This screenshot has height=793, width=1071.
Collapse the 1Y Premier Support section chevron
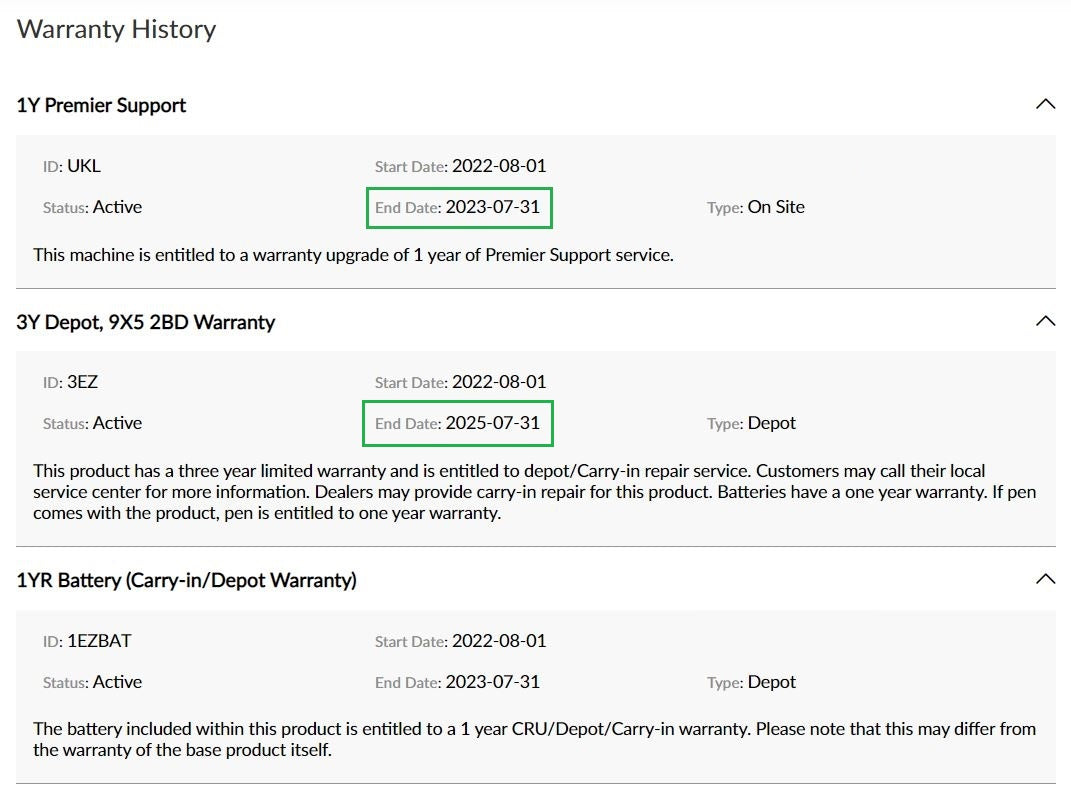pyautogui.click(x=1045, y=105)
